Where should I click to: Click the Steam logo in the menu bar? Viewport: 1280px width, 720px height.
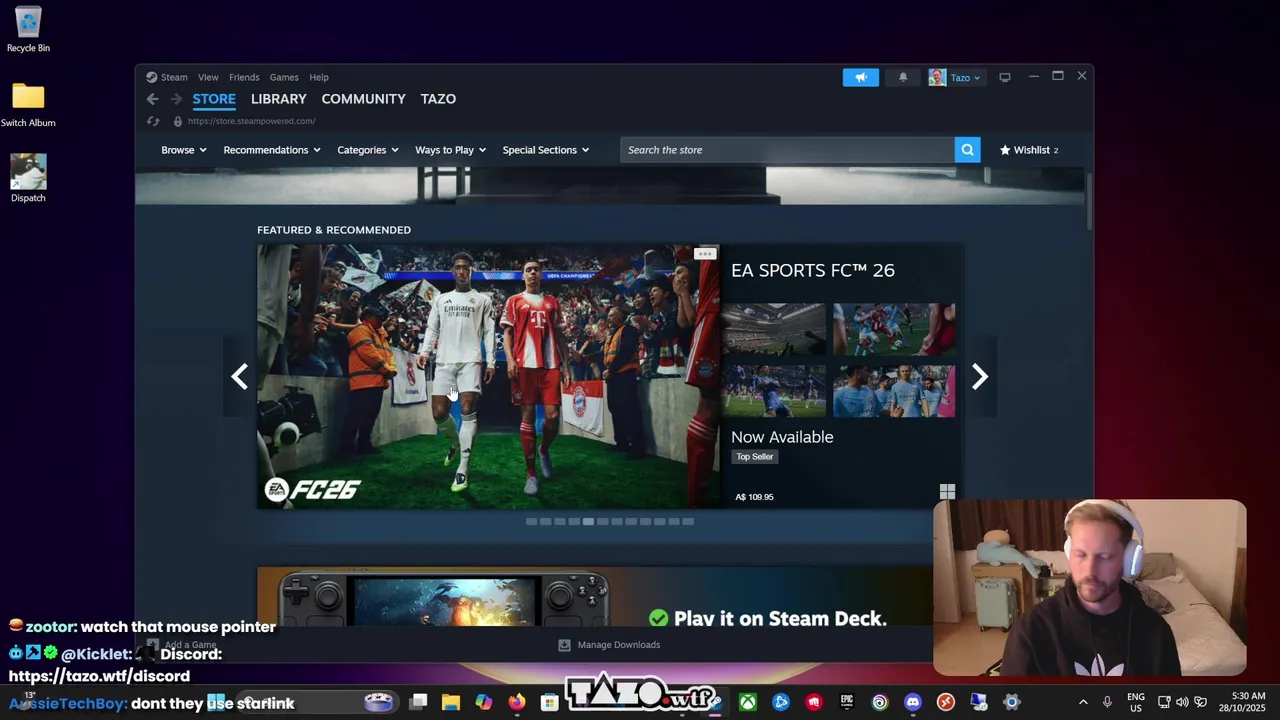coord(152,77)
